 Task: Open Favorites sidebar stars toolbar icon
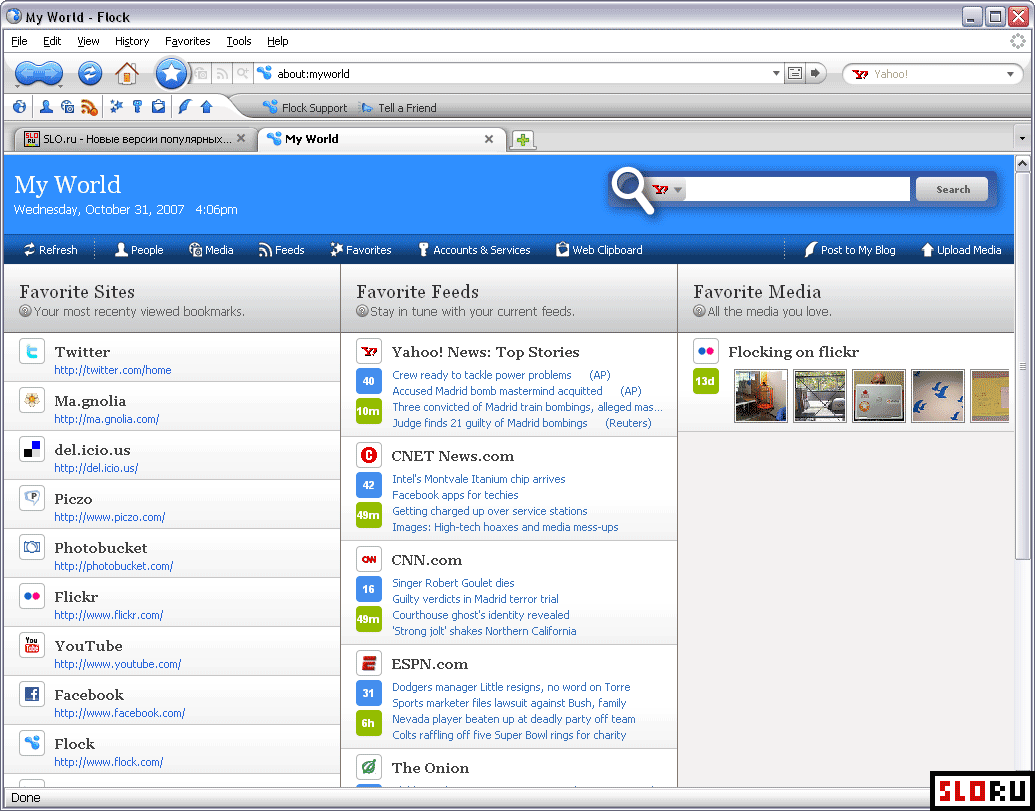coord(116,106)
